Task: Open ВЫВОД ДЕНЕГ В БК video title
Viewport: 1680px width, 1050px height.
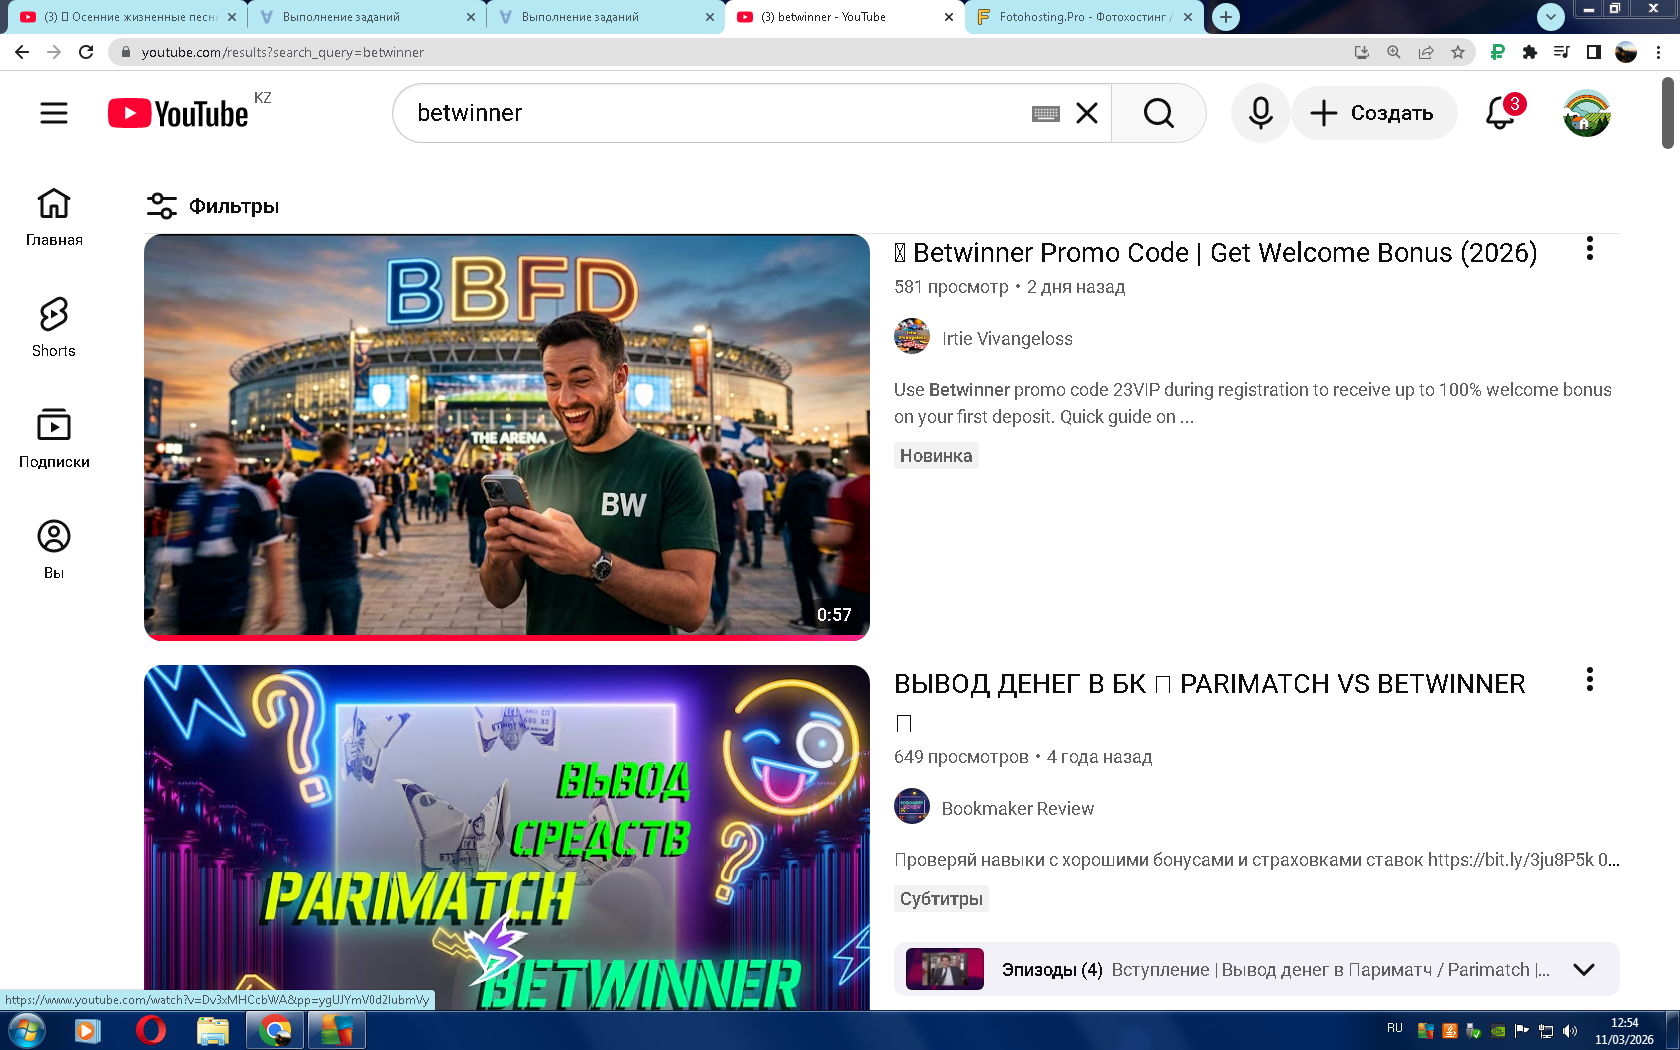Action: coord(1210,684)
